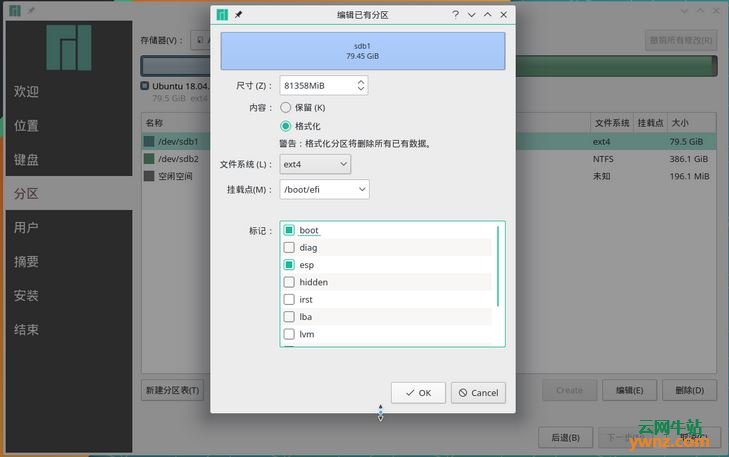The height and width of the screenshot is (457, 729).
Task: Go to 键盘 step in the sidebar
Action: tap(26, 159)
